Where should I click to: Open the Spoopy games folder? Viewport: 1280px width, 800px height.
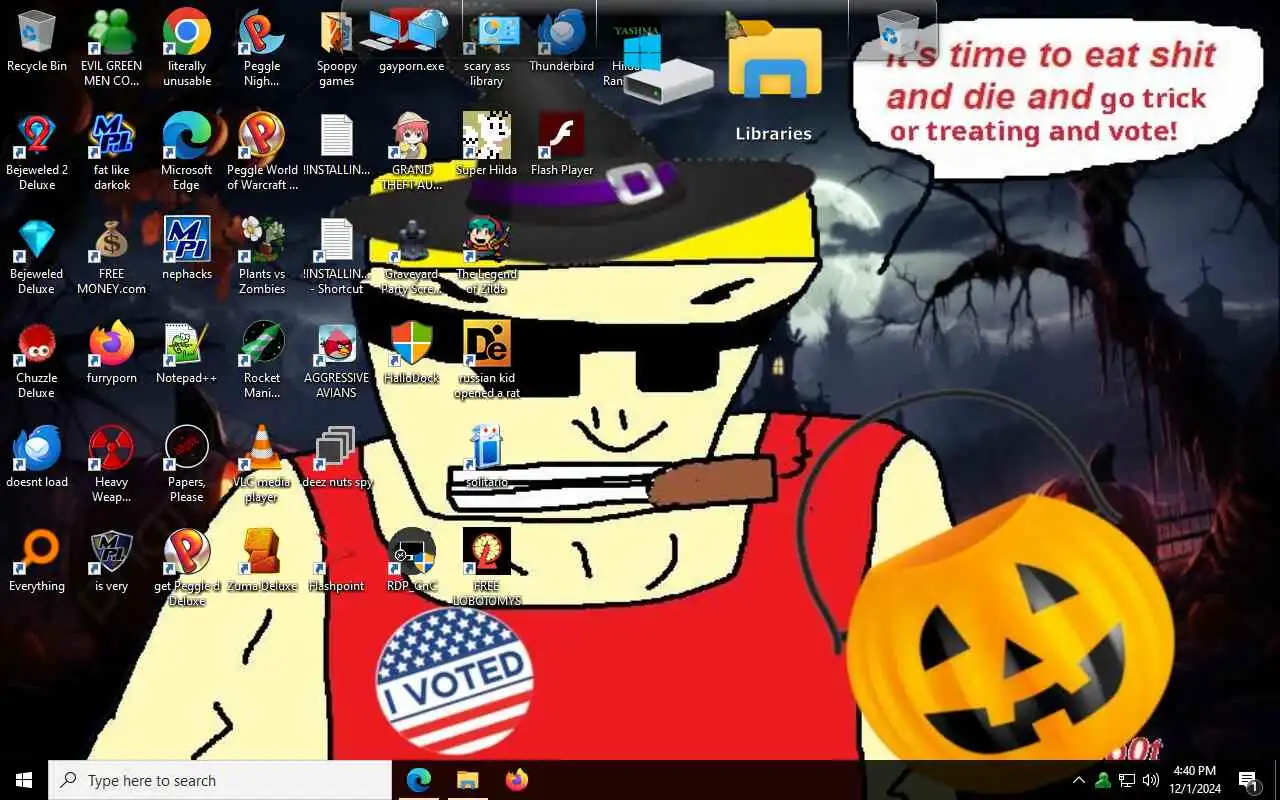pyautogui.click(x=337, y=48)
